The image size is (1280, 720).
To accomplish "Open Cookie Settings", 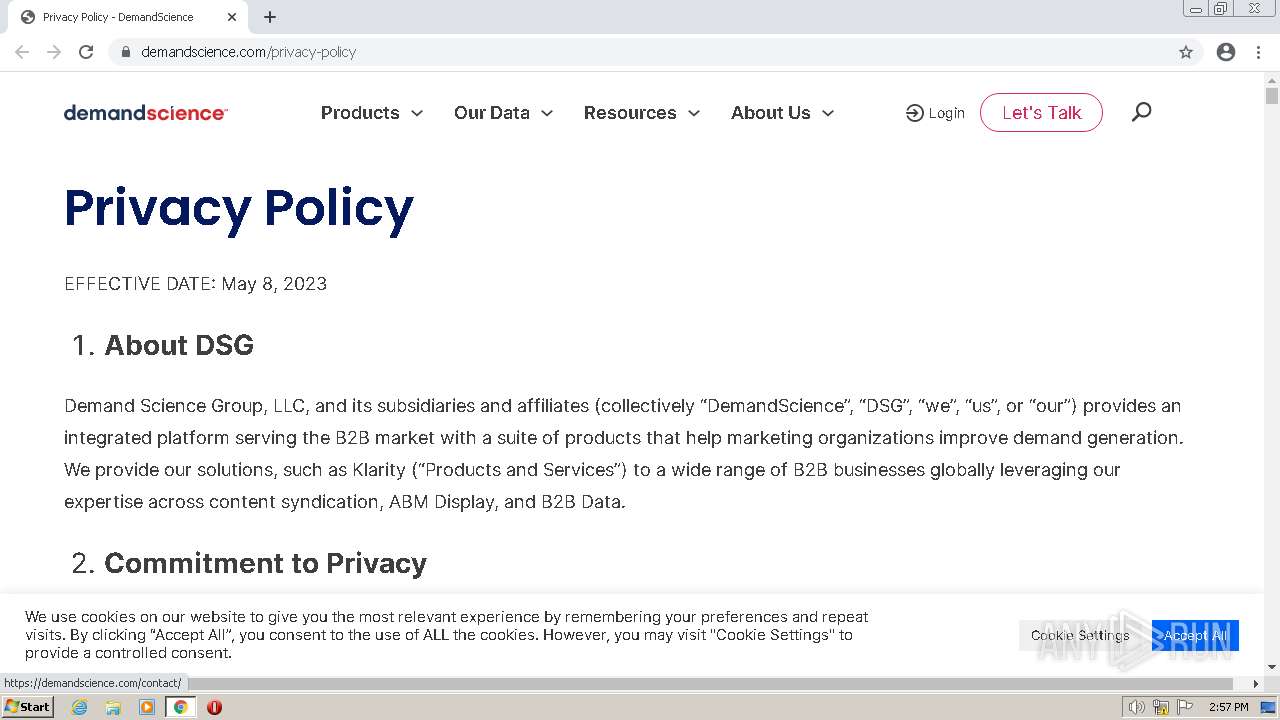I will 1080,635.
